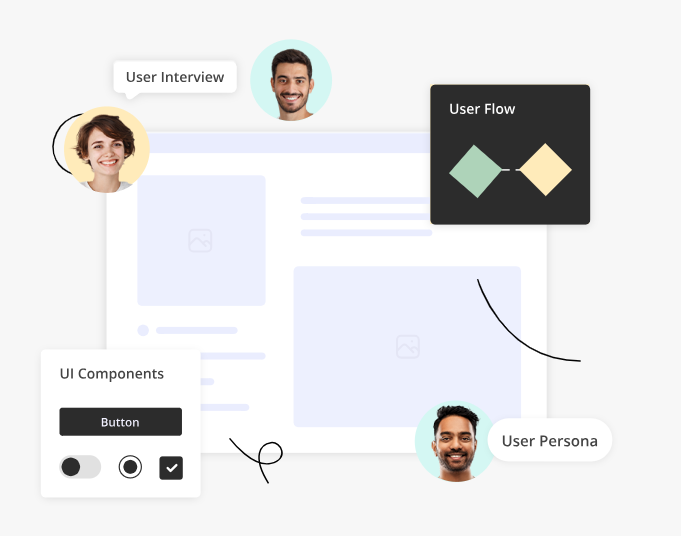Click the User Flow card title

(x=482, y=109)
